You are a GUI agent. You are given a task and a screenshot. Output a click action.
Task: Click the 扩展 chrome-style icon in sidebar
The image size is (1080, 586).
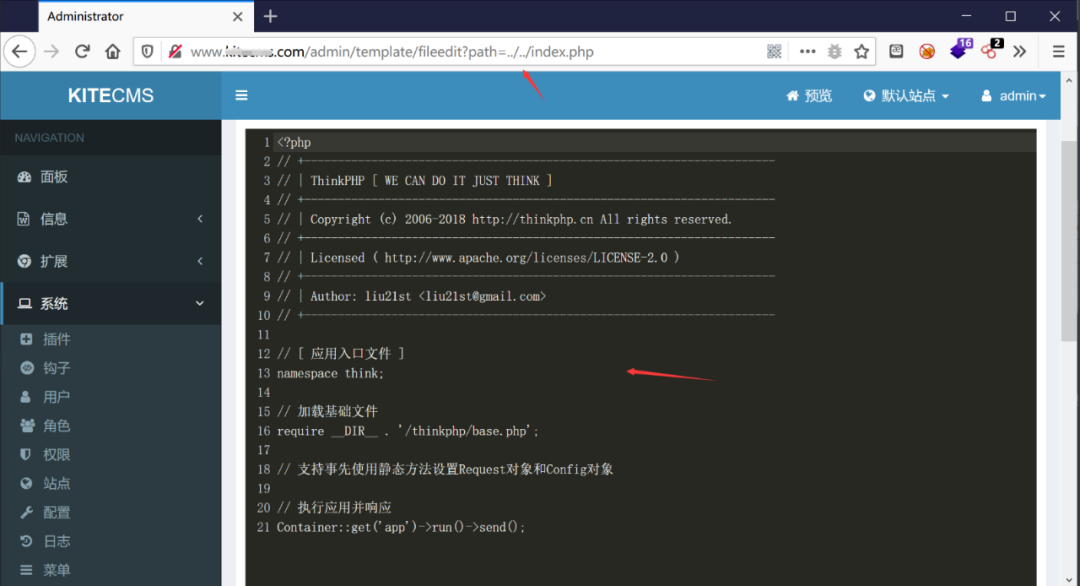click(x=24, y=261)
